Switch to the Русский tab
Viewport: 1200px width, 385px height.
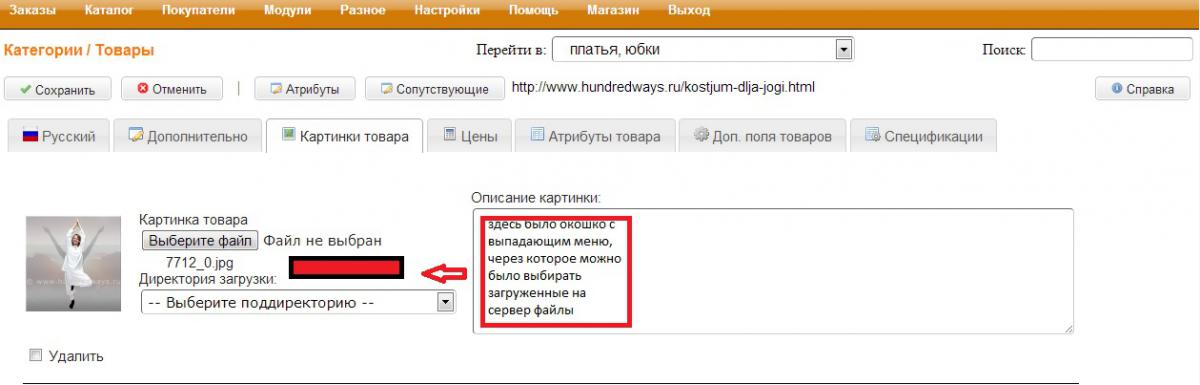(58, 136)
